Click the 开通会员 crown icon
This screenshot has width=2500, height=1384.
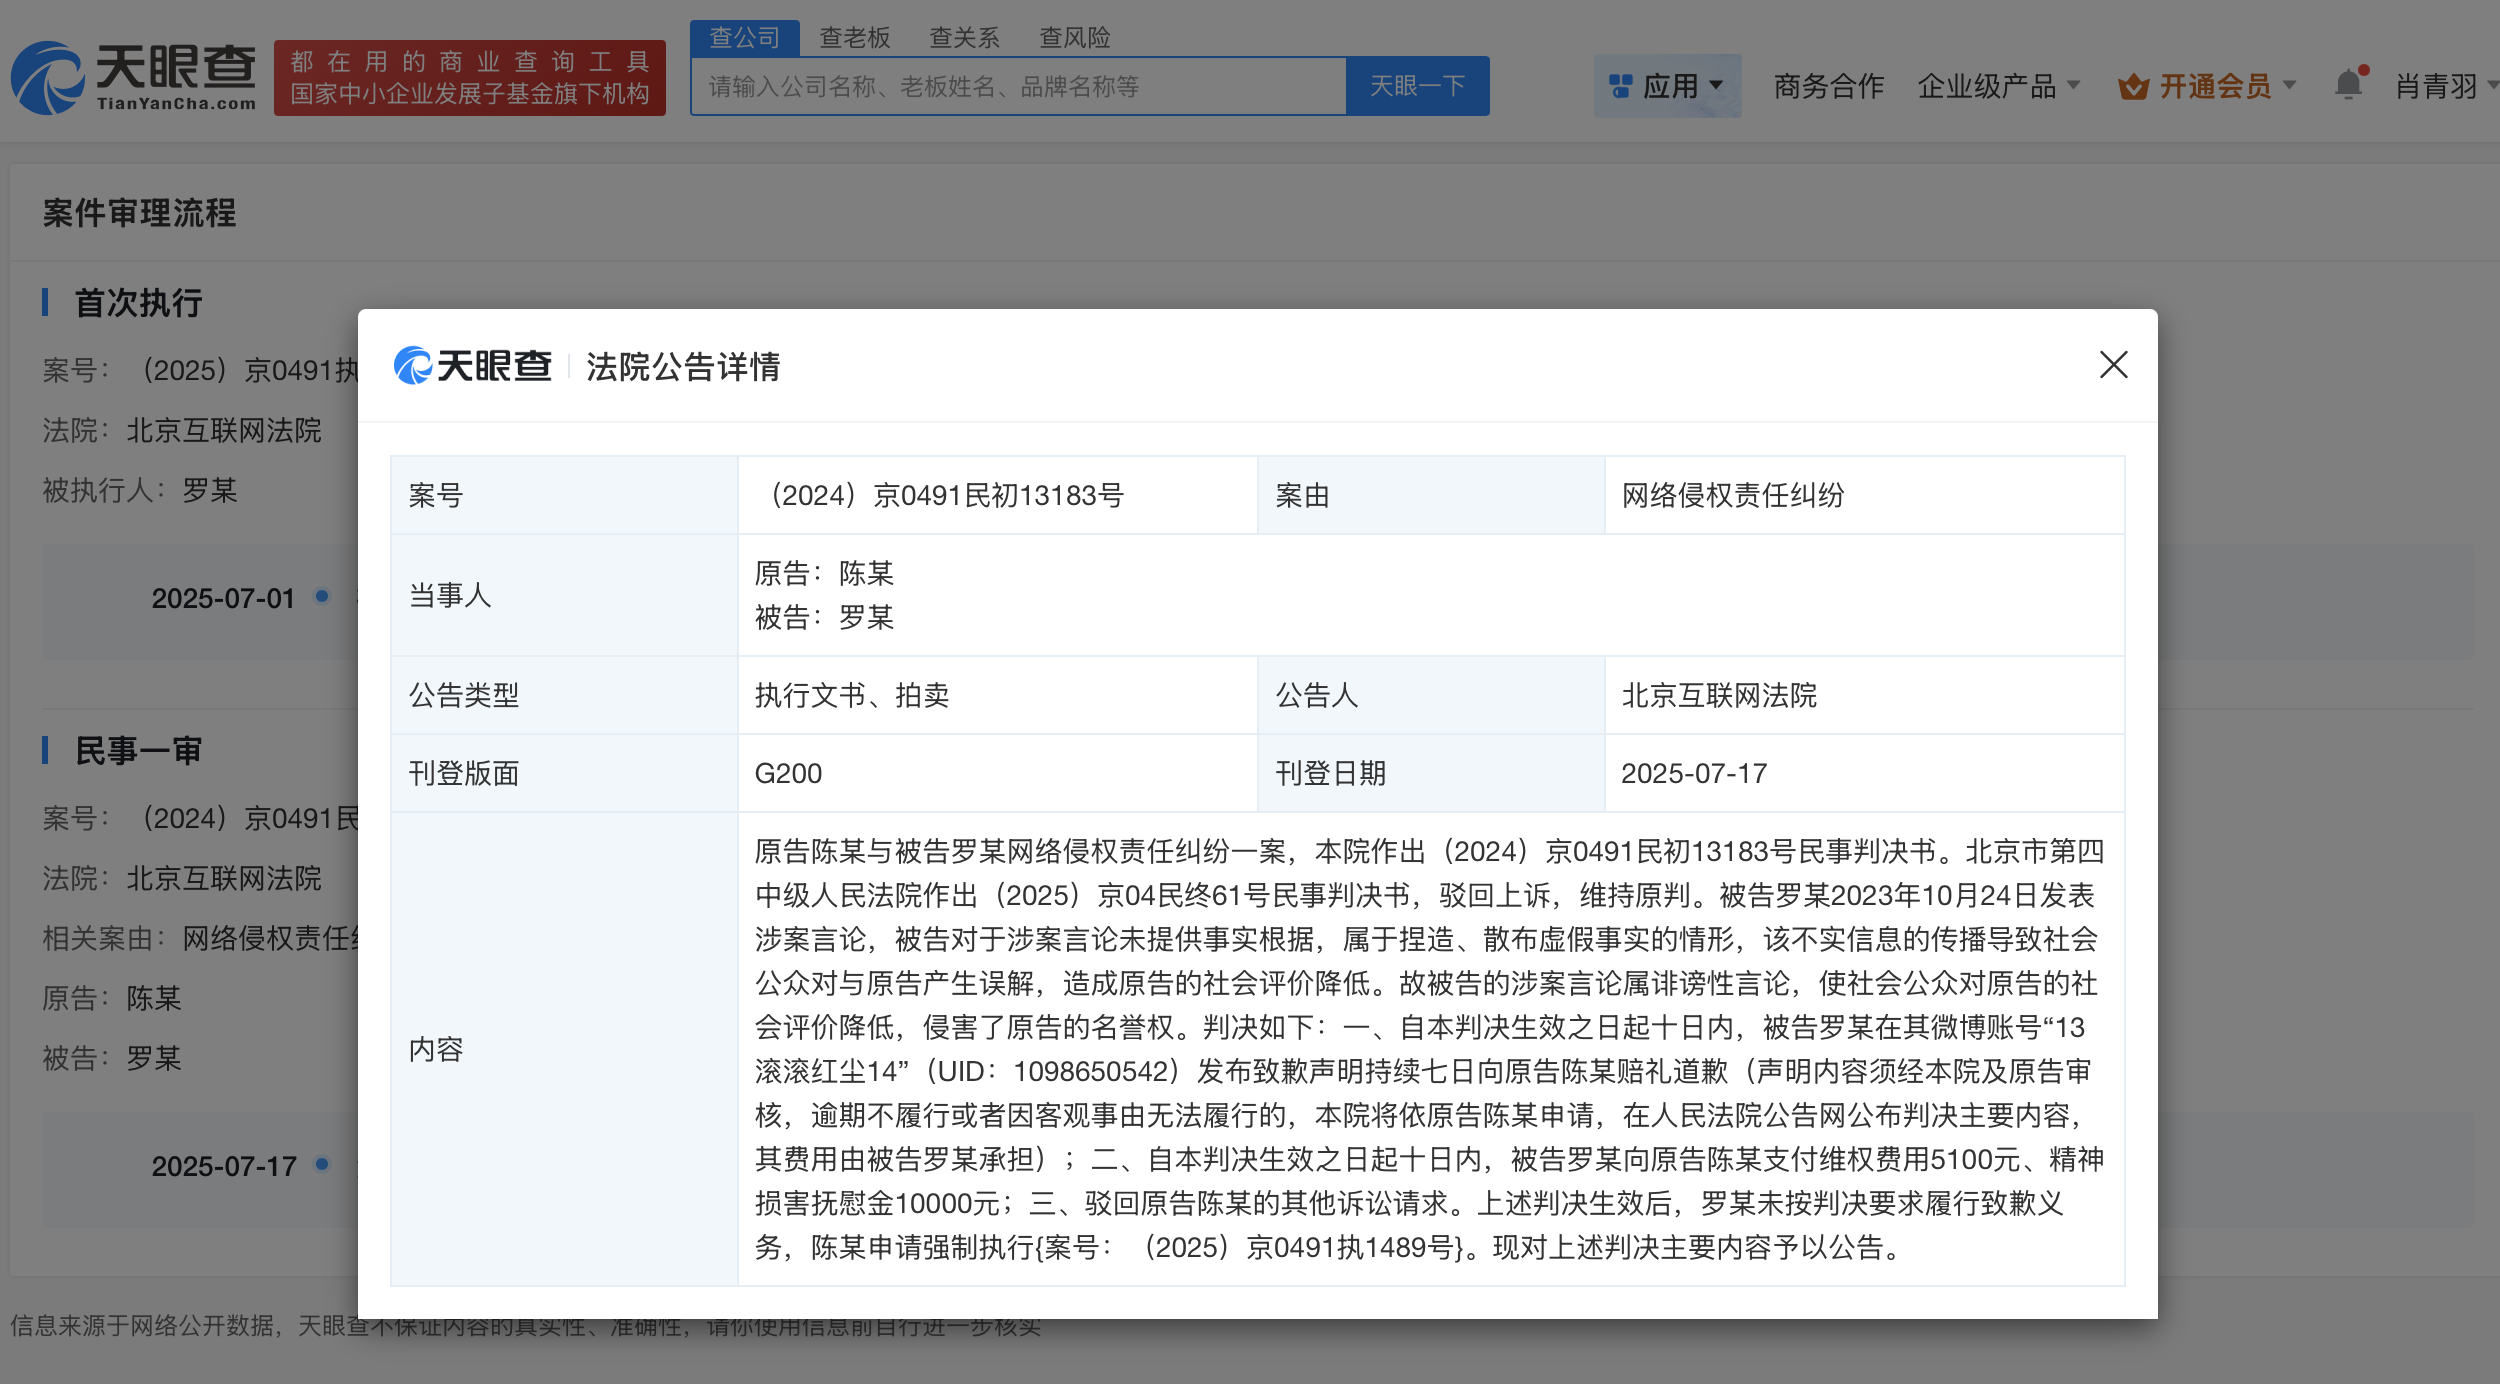point(2132,87)
